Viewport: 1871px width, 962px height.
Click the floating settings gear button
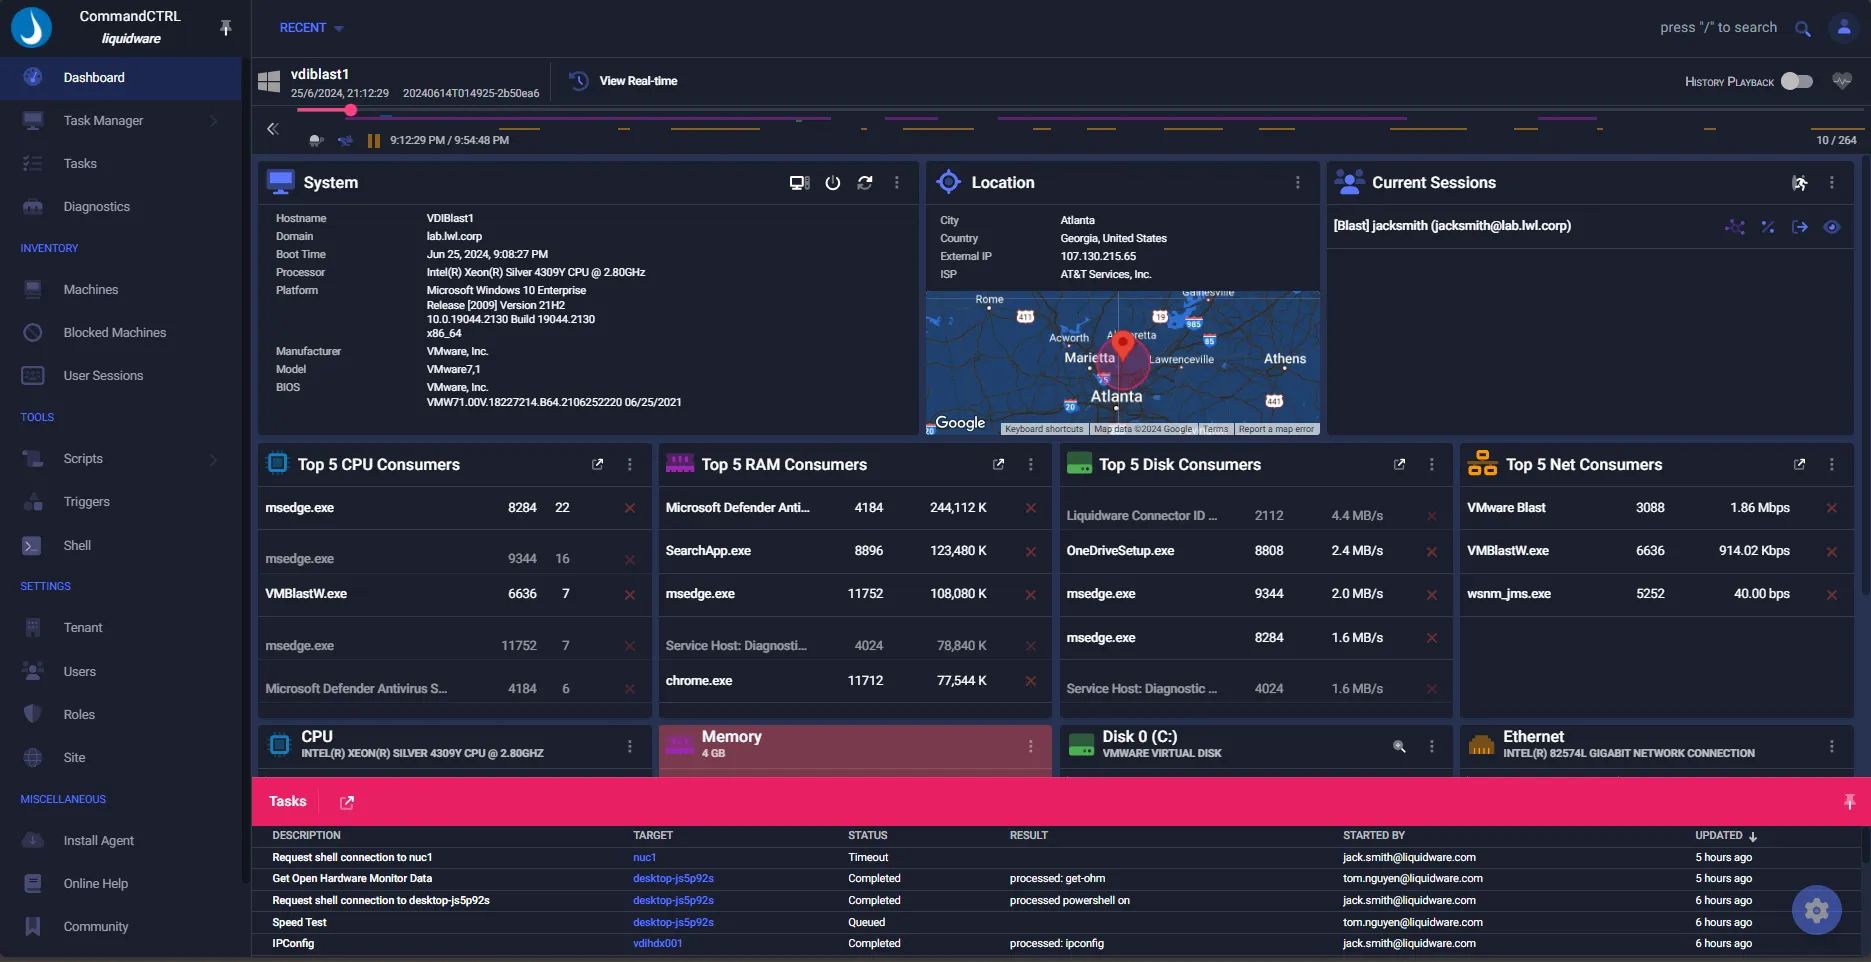pyautogui.click(x=1816, y=910)
